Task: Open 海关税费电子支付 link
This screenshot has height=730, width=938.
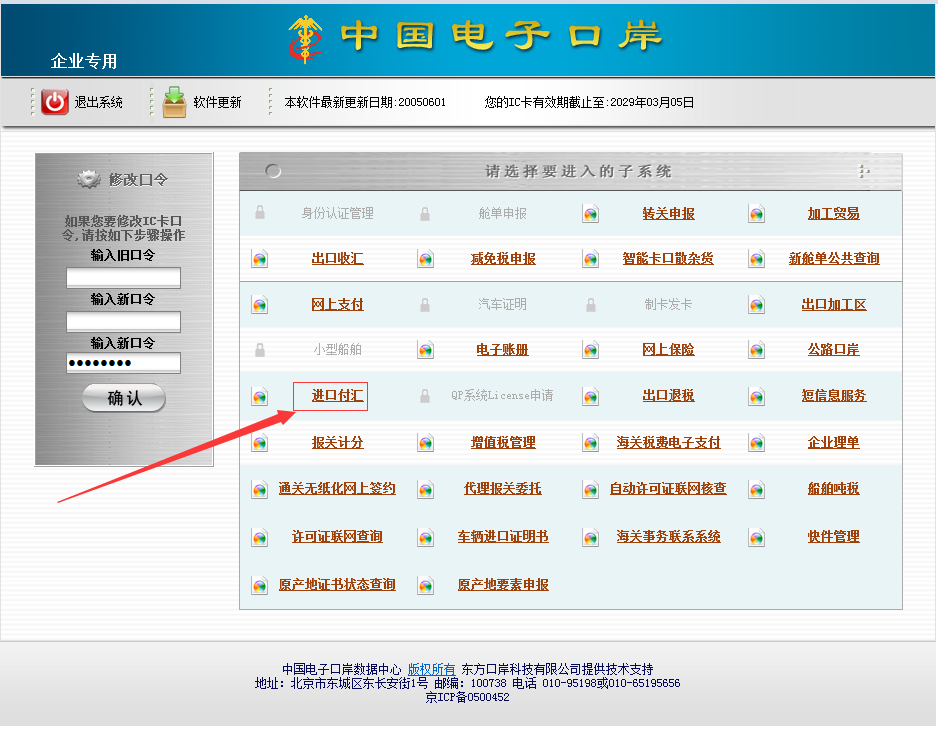Action: point(668,443)
